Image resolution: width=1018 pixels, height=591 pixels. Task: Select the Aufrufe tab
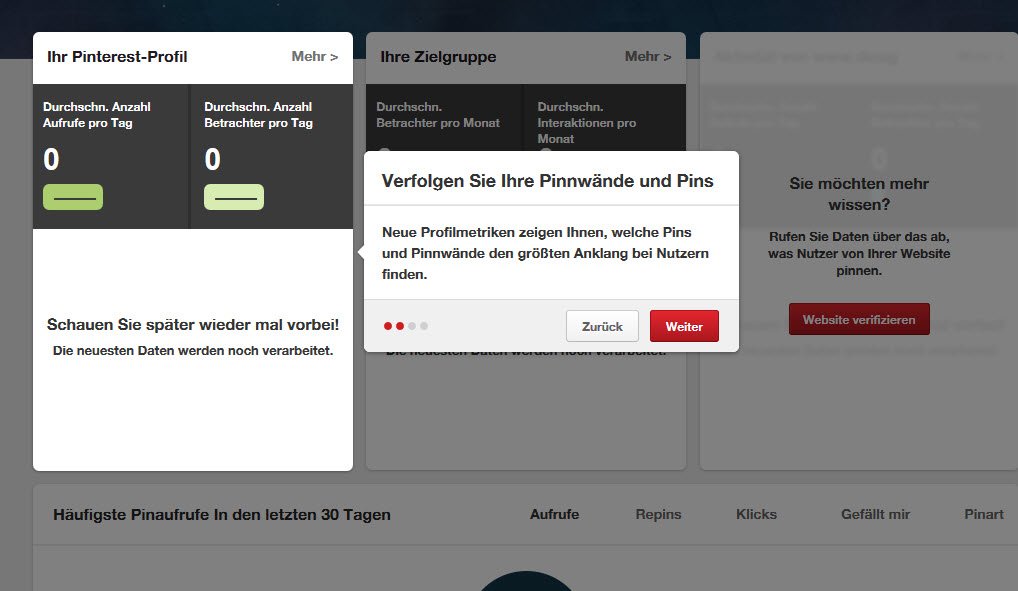554,514
